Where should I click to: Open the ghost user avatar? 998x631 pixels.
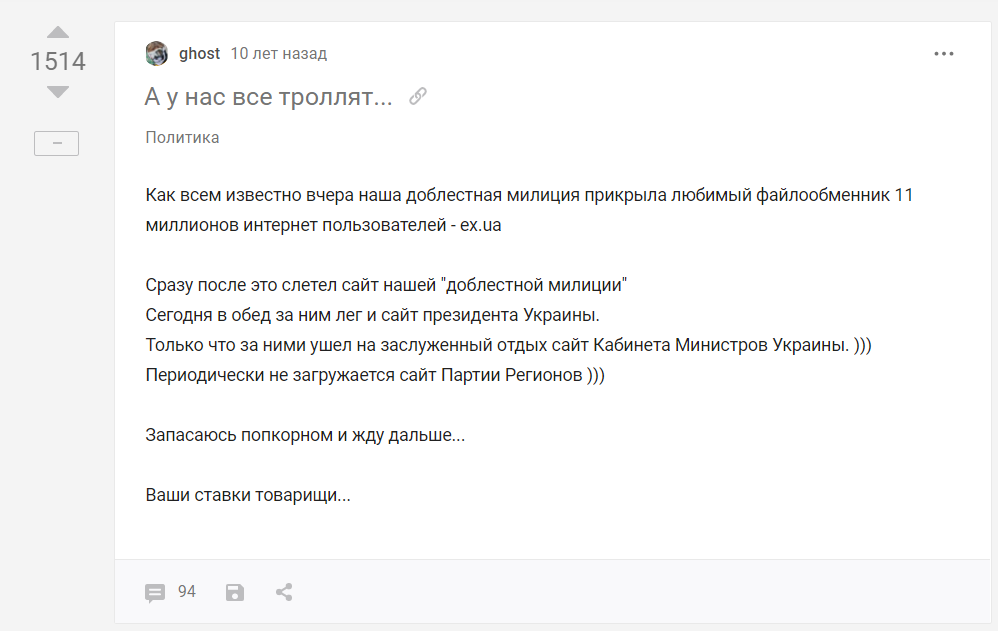tap(157, 53)
